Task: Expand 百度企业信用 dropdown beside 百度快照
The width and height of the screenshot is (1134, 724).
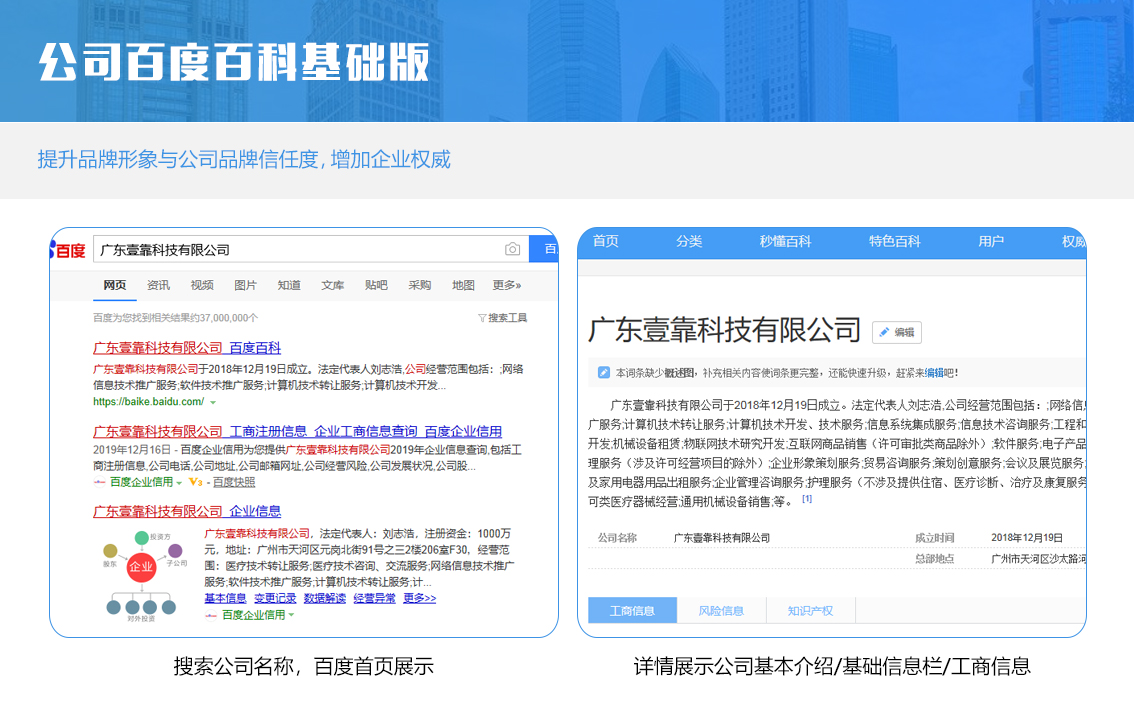Action: [179, 483]
